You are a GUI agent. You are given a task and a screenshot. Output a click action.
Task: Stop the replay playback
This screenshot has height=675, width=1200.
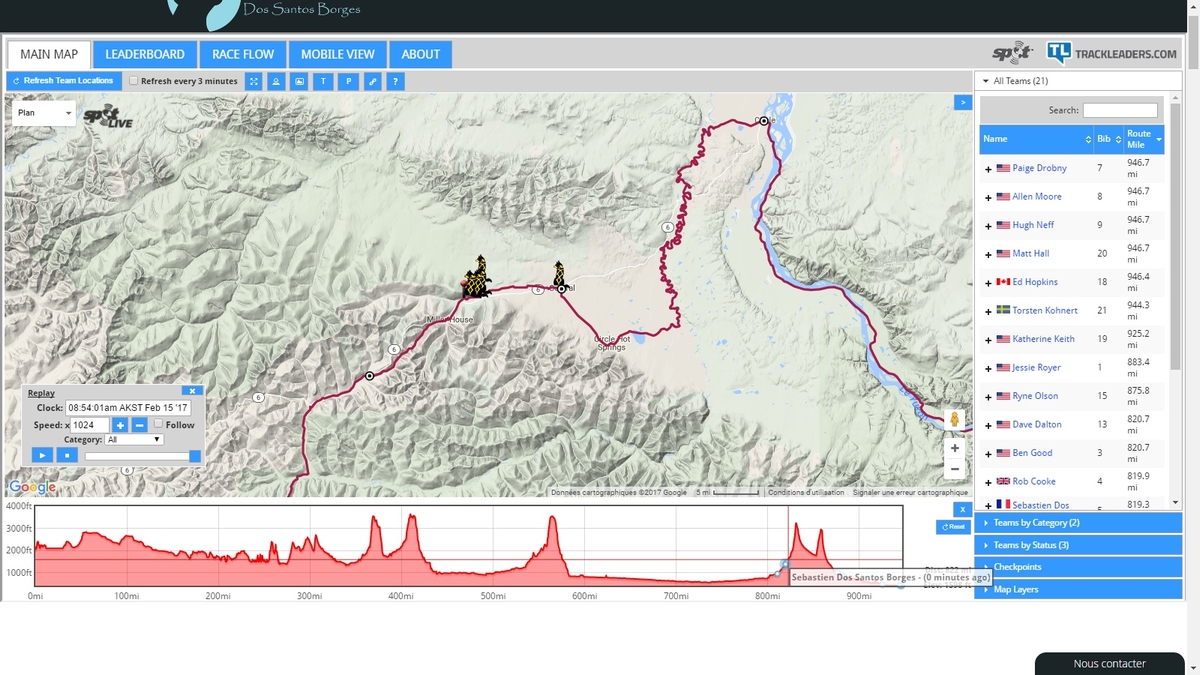[x=66, y=456]
